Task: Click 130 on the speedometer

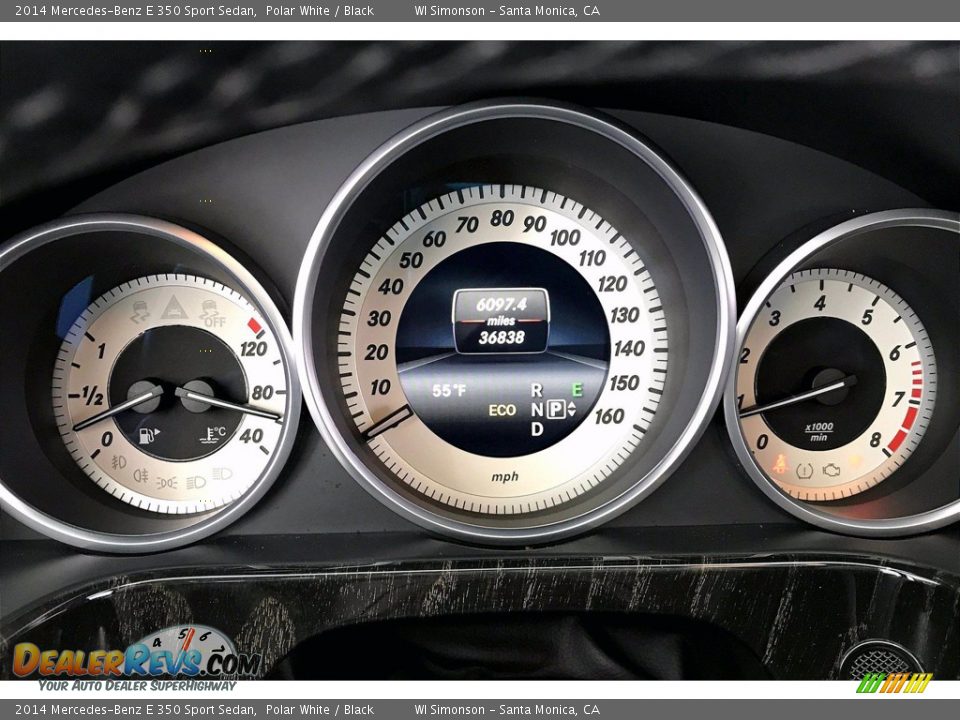Action: coord(624,315)
